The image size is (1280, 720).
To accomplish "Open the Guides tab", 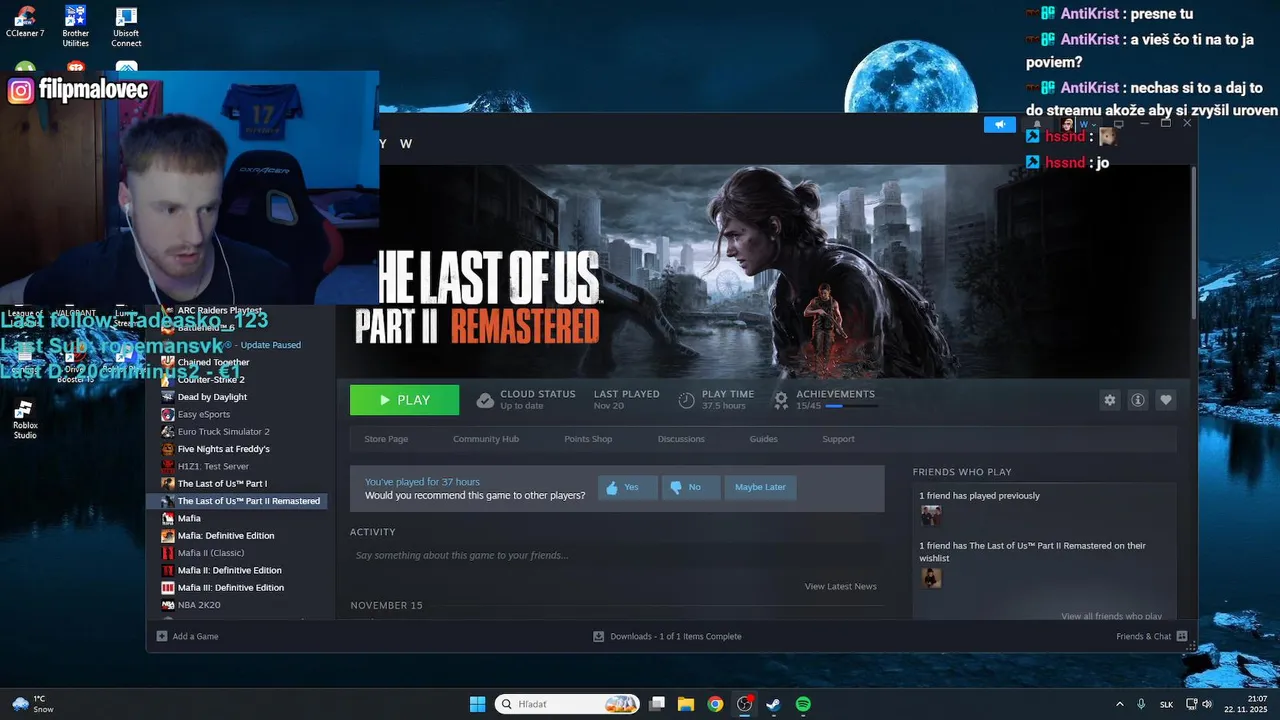I will pyautogui.click(x=763, y=439).
